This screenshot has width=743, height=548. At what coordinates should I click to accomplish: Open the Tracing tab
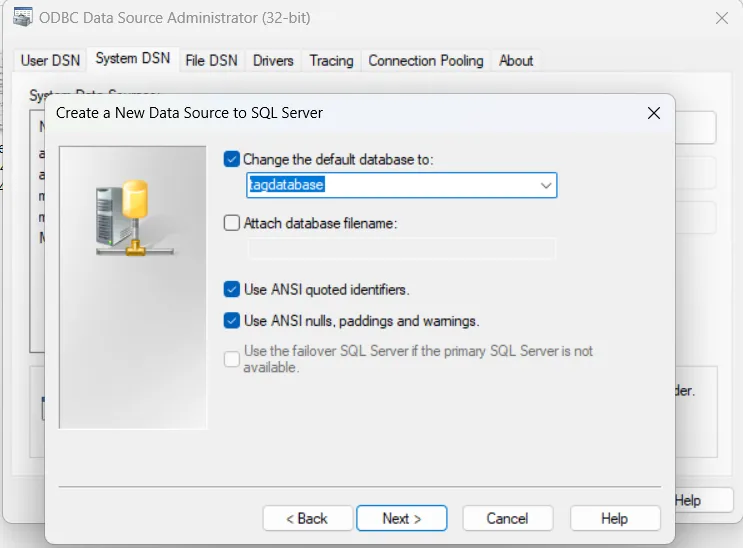(x=331, y=60)
